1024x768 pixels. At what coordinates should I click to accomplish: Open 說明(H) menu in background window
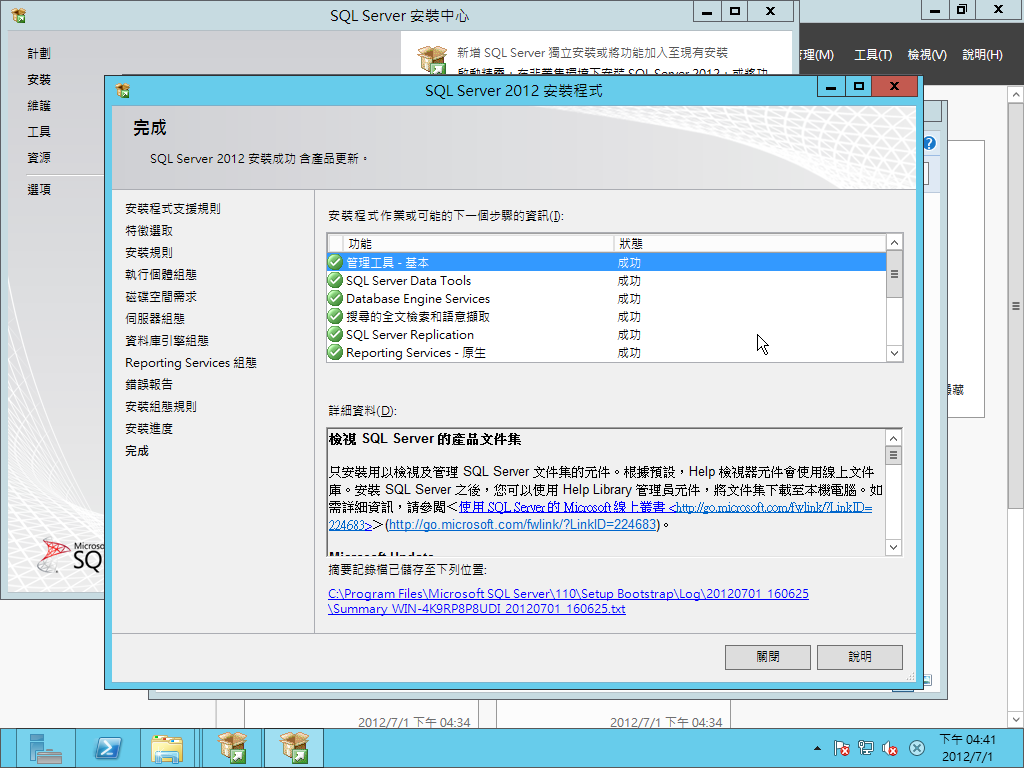coord(982,55)
